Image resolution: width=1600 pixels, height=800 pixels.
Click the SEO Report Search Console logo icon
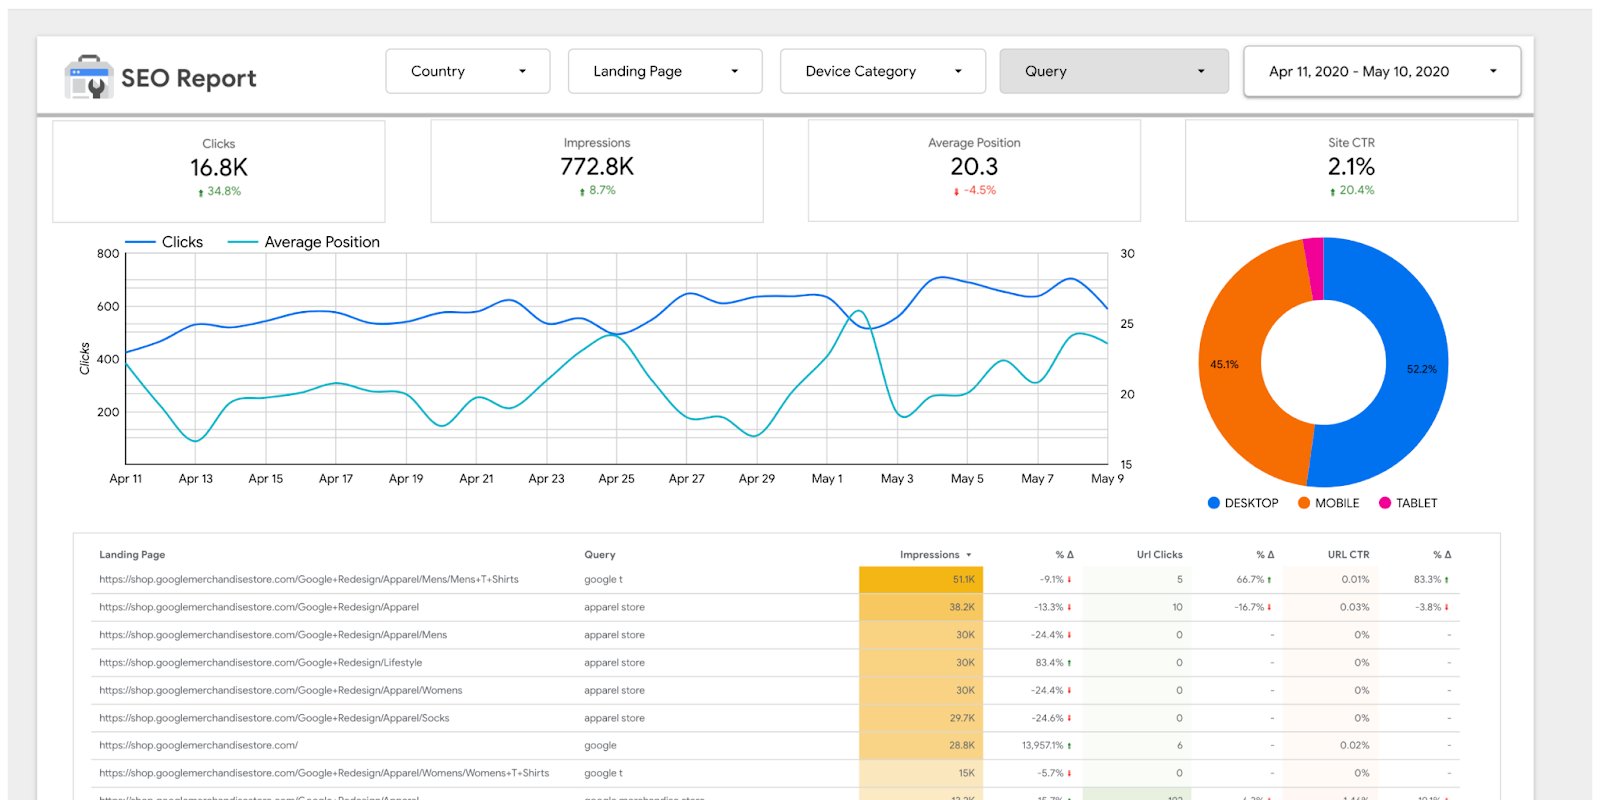[88, 77]
